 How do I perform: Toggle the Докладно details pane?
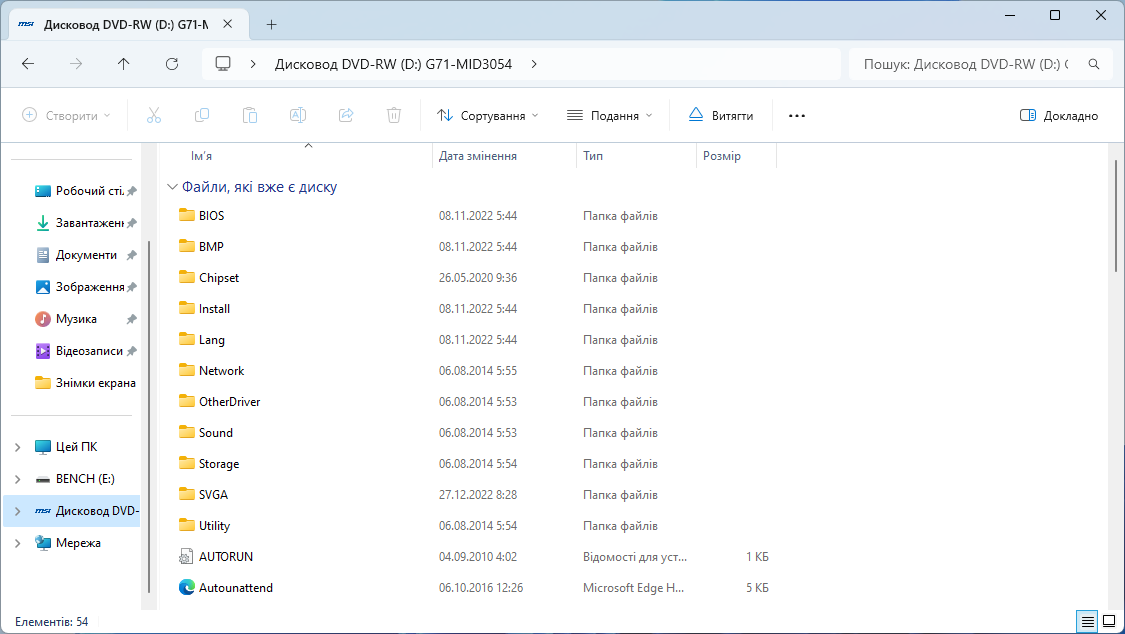pos(1059,115)
